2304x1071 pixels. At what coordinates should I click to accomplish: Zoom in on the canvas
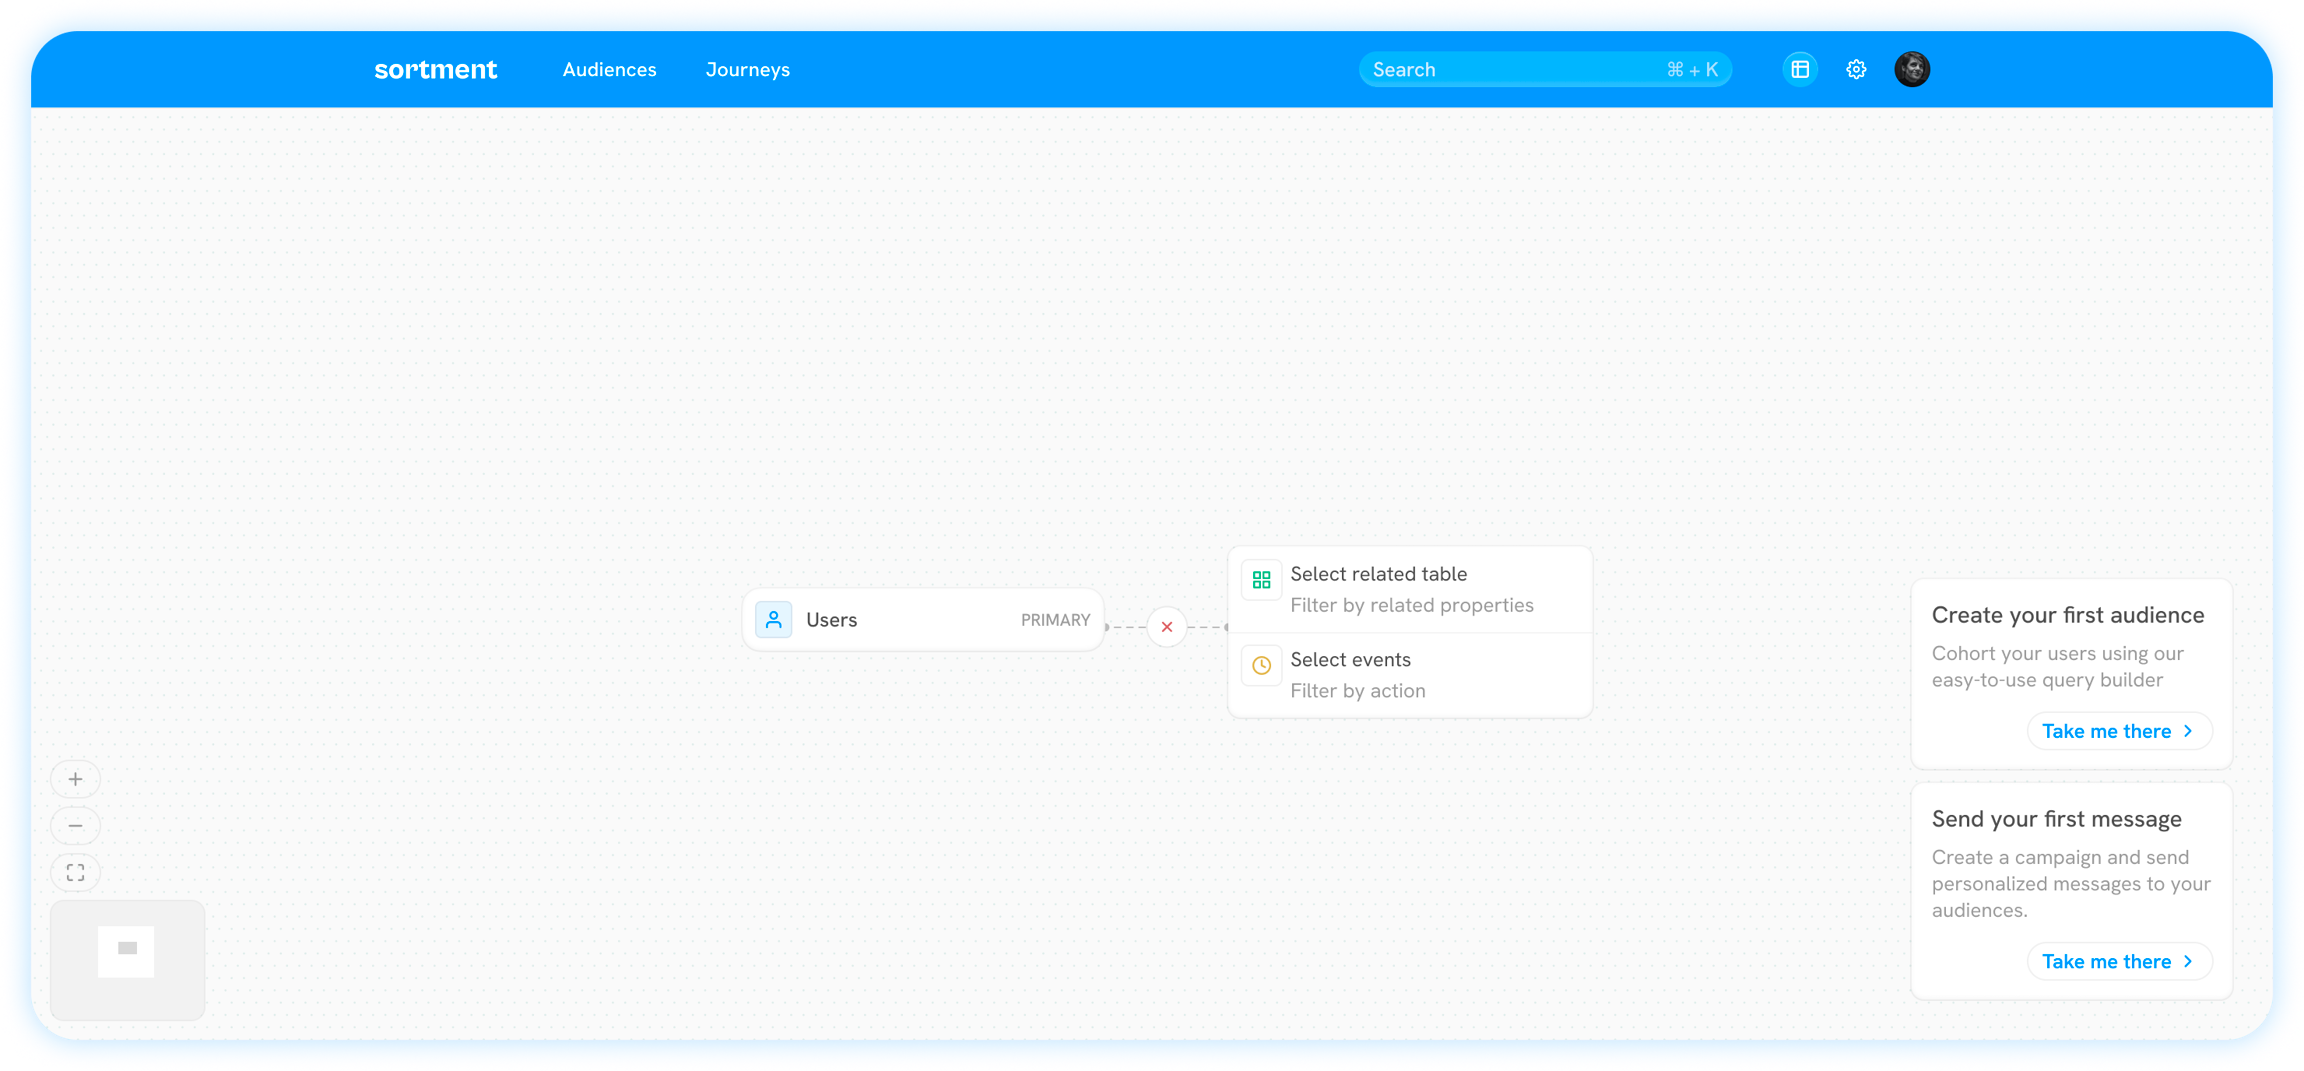click(x=75, y=779)
